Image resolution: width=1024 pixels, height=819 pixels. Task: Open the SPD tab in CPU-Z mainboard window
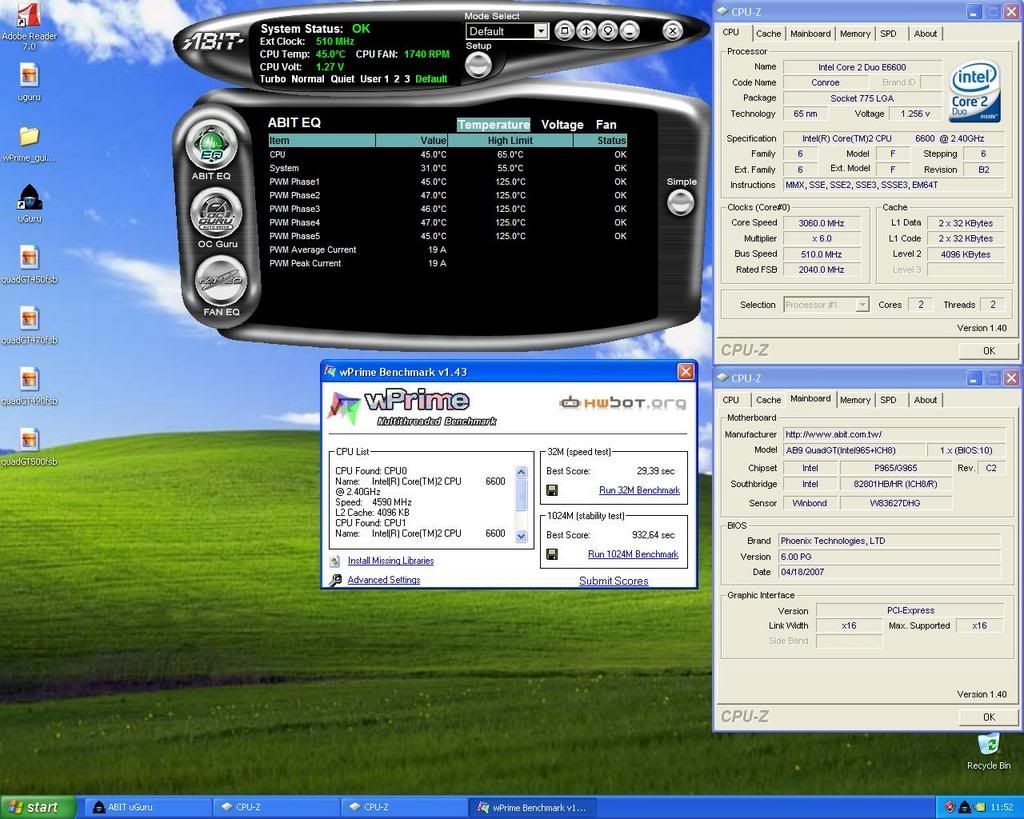click(x=888, y=400)
